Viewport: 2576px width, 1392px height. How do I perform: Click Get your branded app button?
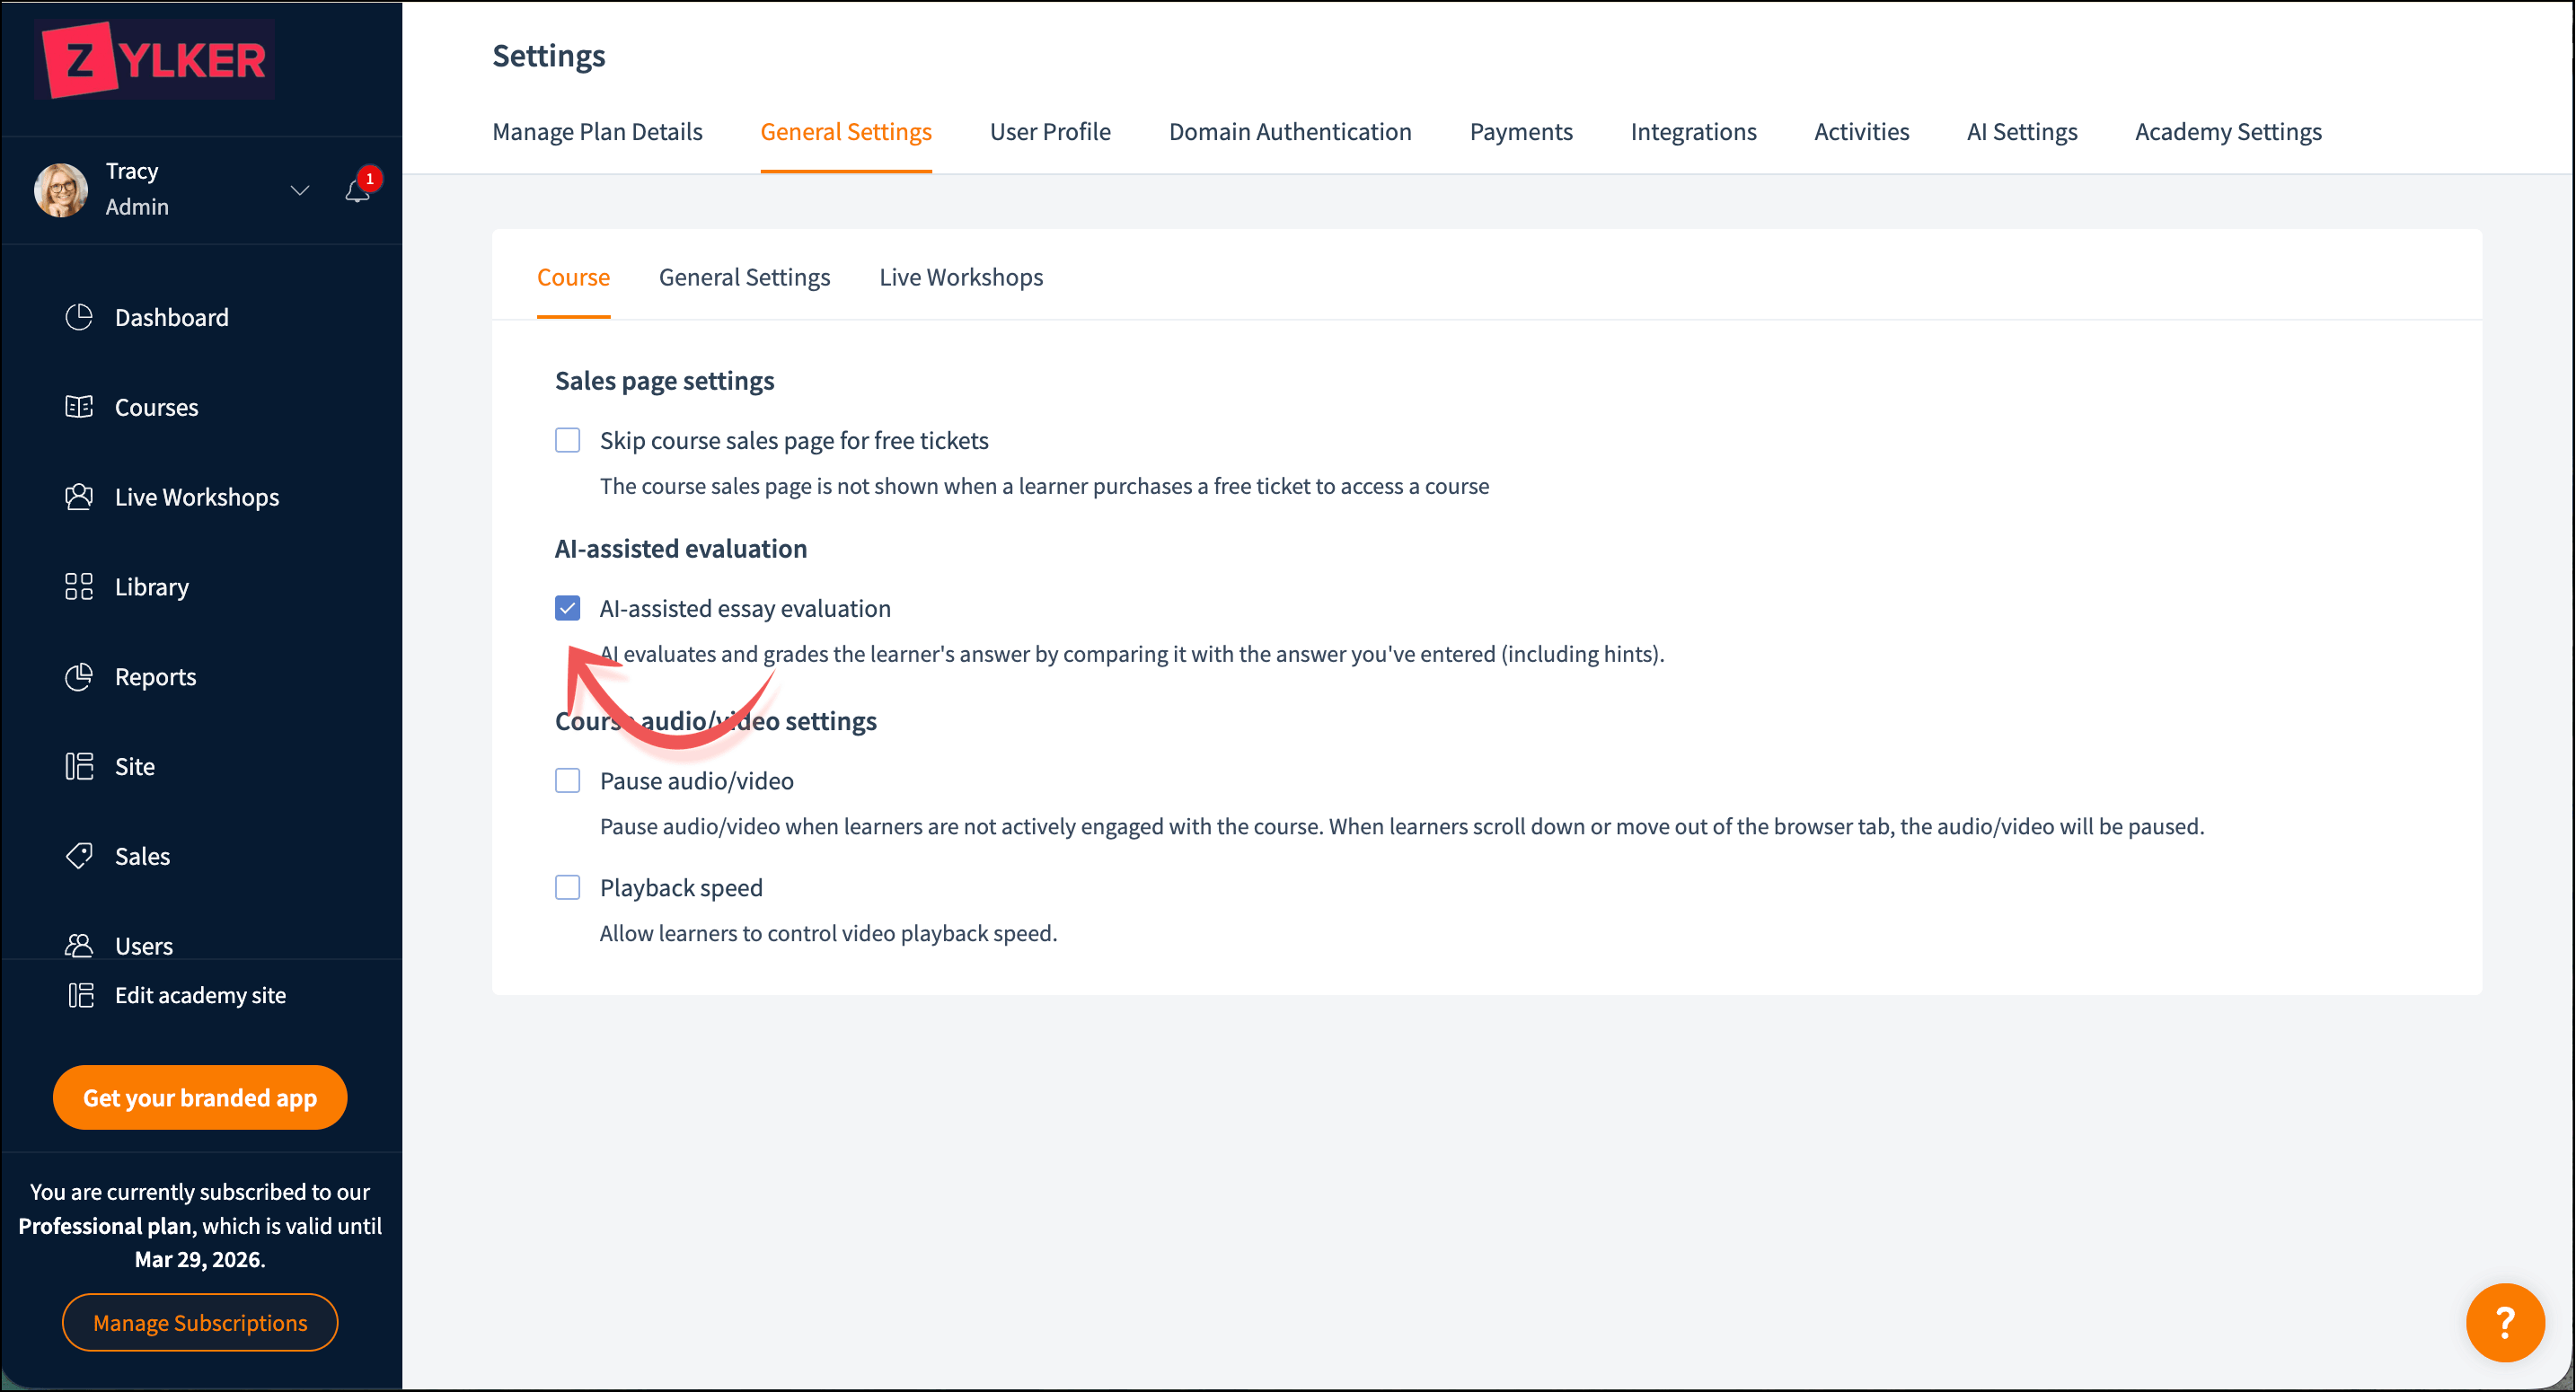[200, 1098]
